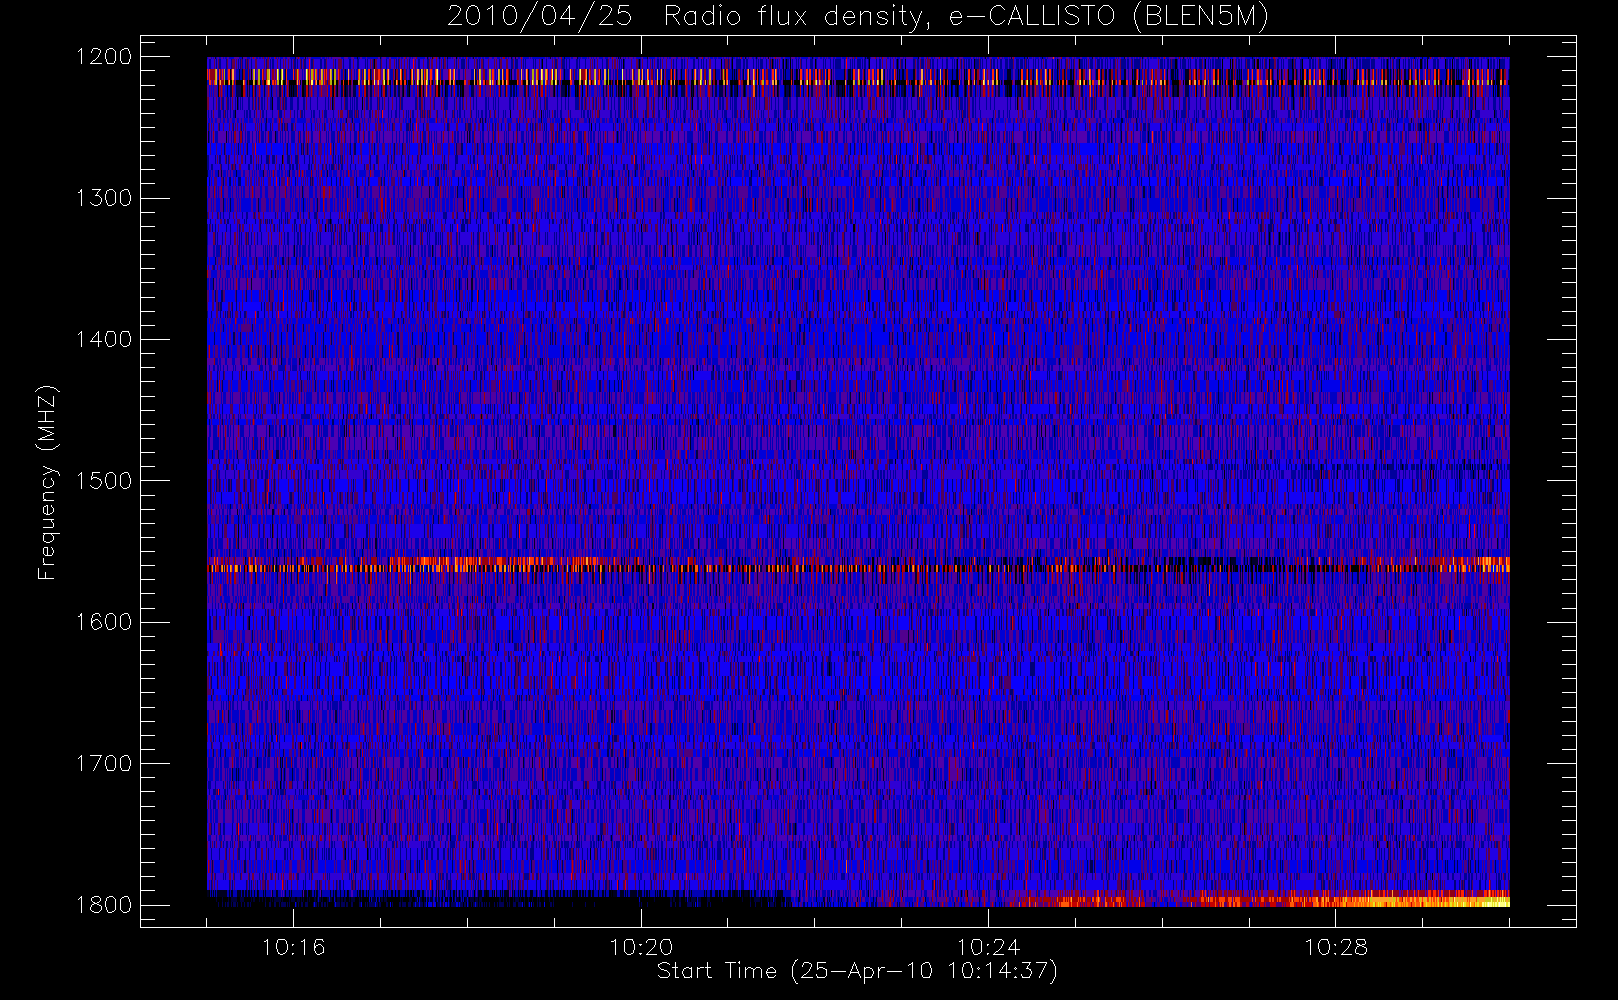Click the 1800 frequency tick label
The width and height of the screenshot is (1618, 1000).
(x=104, y=904)
